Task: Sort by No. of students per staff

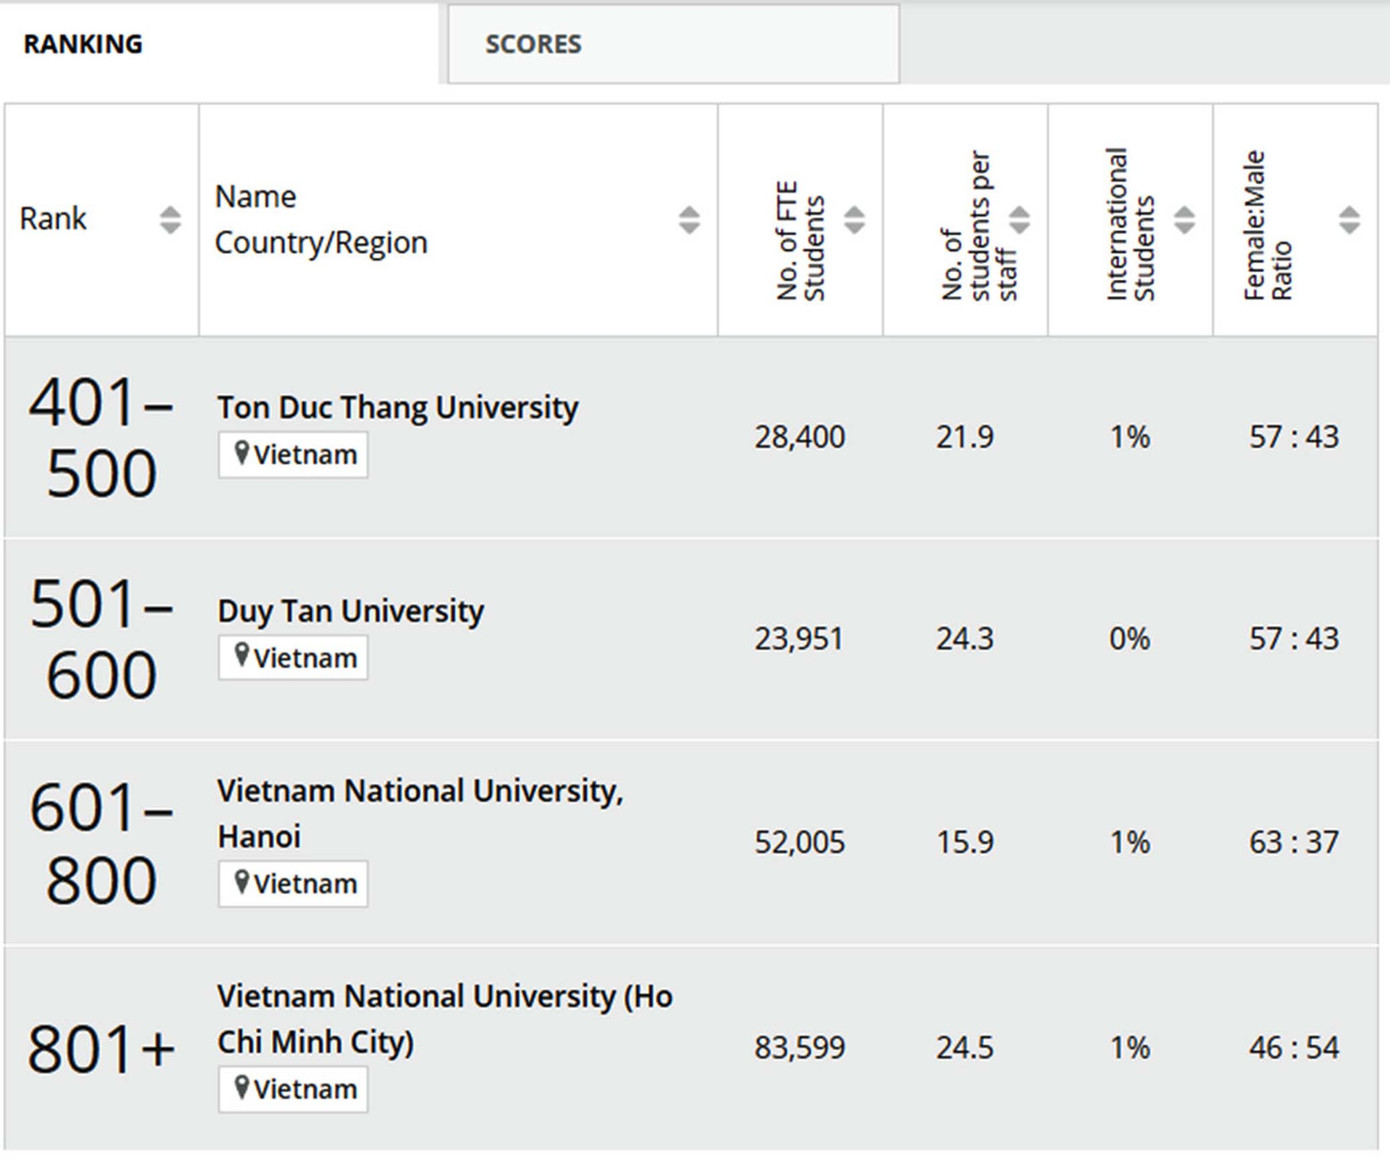Action: coord(1020,219)
